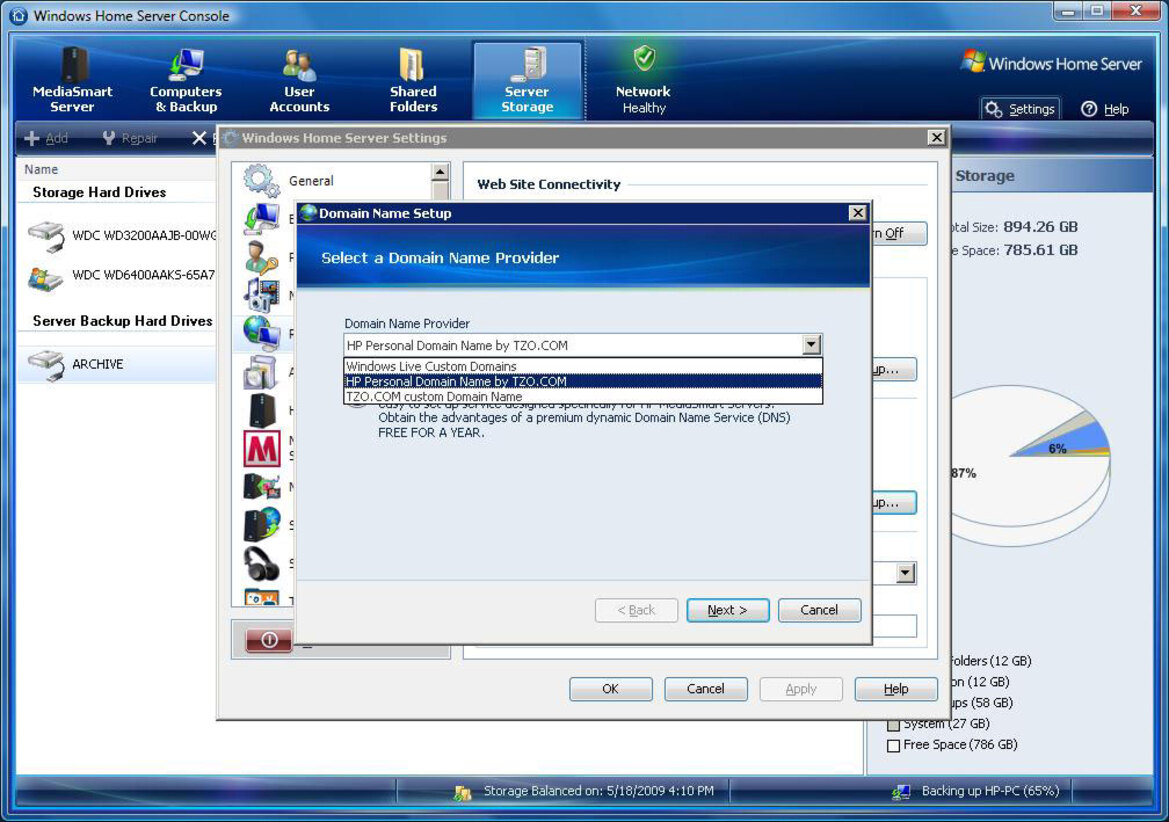The width and height of the screenshot is (1169, 822).
Task: Choose highlighted HP Personal Domain Name option
Action: pos(583,382)
